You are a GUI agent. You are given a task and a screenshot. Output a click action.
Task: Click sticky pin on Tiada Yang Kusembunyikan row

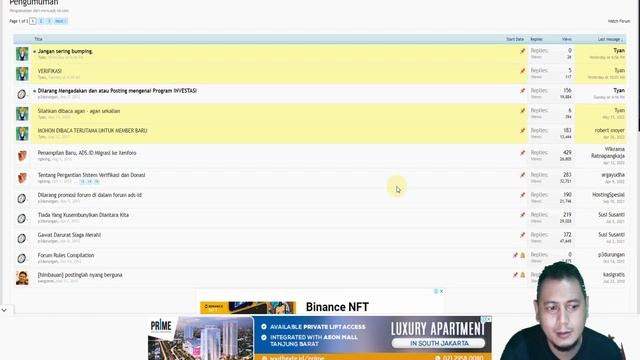tap(522, 215)
